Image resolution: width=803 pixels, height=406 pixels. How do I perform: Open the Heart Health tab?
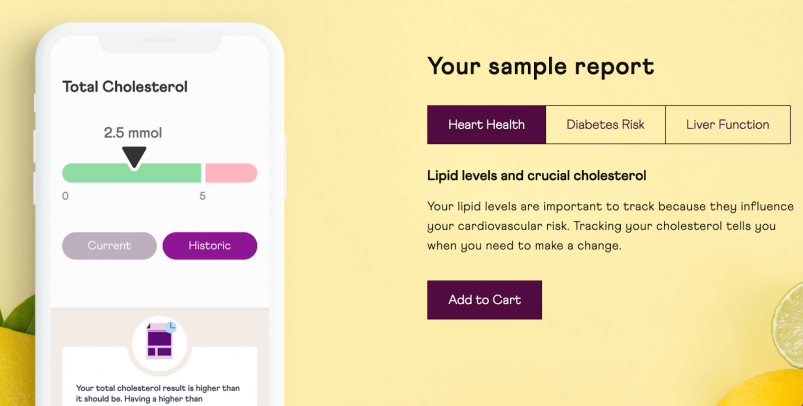487,124
